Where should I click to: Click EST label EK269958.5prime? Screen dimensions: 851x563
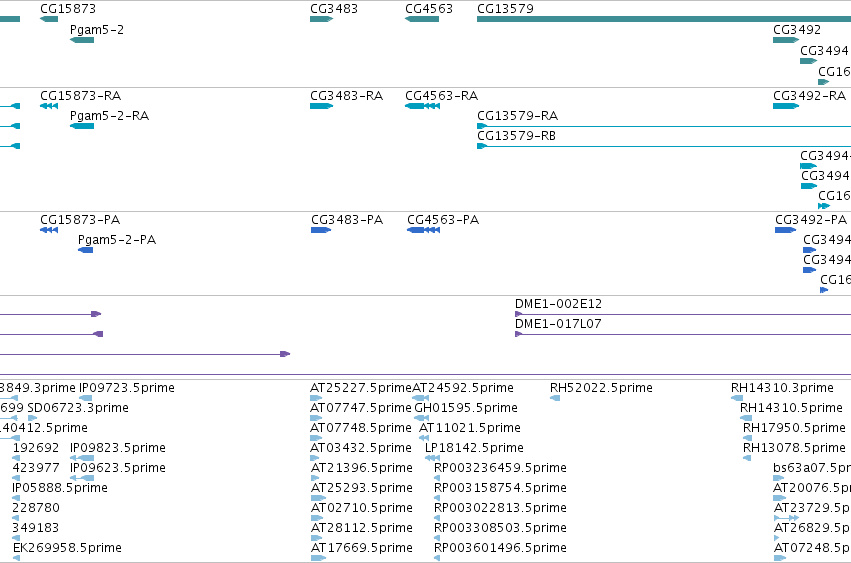coord(67,548)
